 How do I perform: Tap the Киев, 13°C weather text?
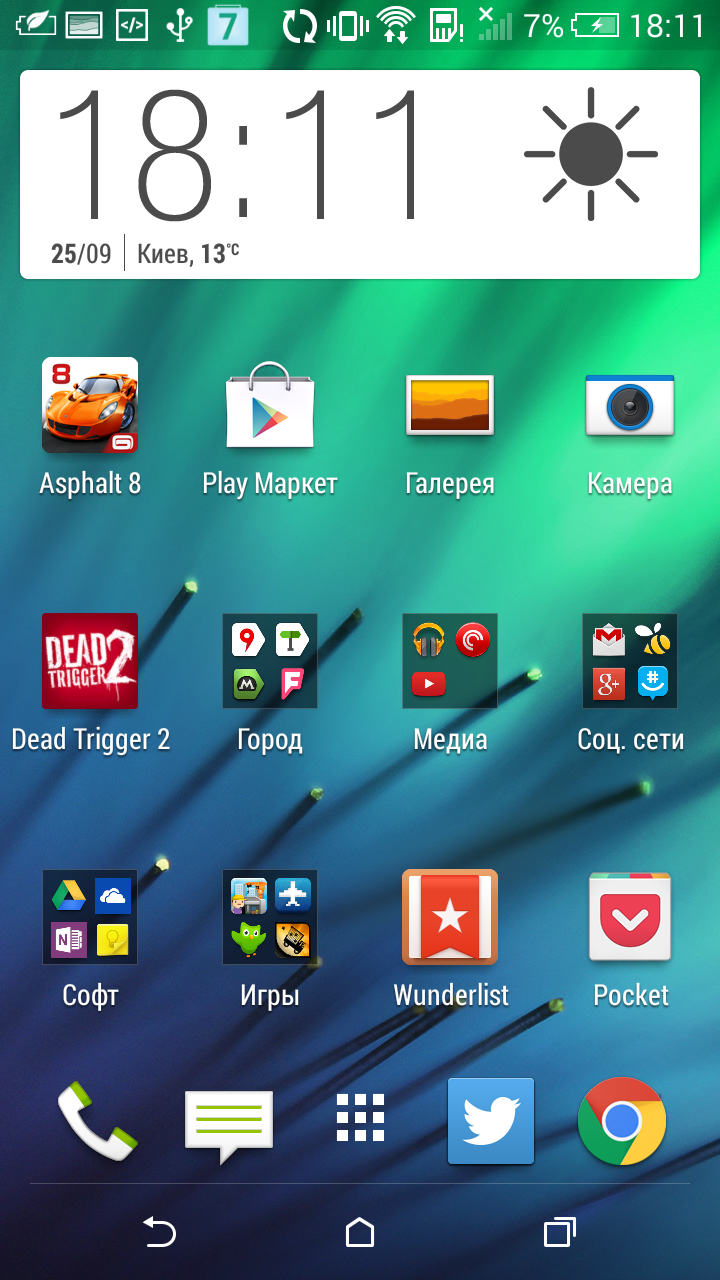pyautogui.click(x=188, y=253)
